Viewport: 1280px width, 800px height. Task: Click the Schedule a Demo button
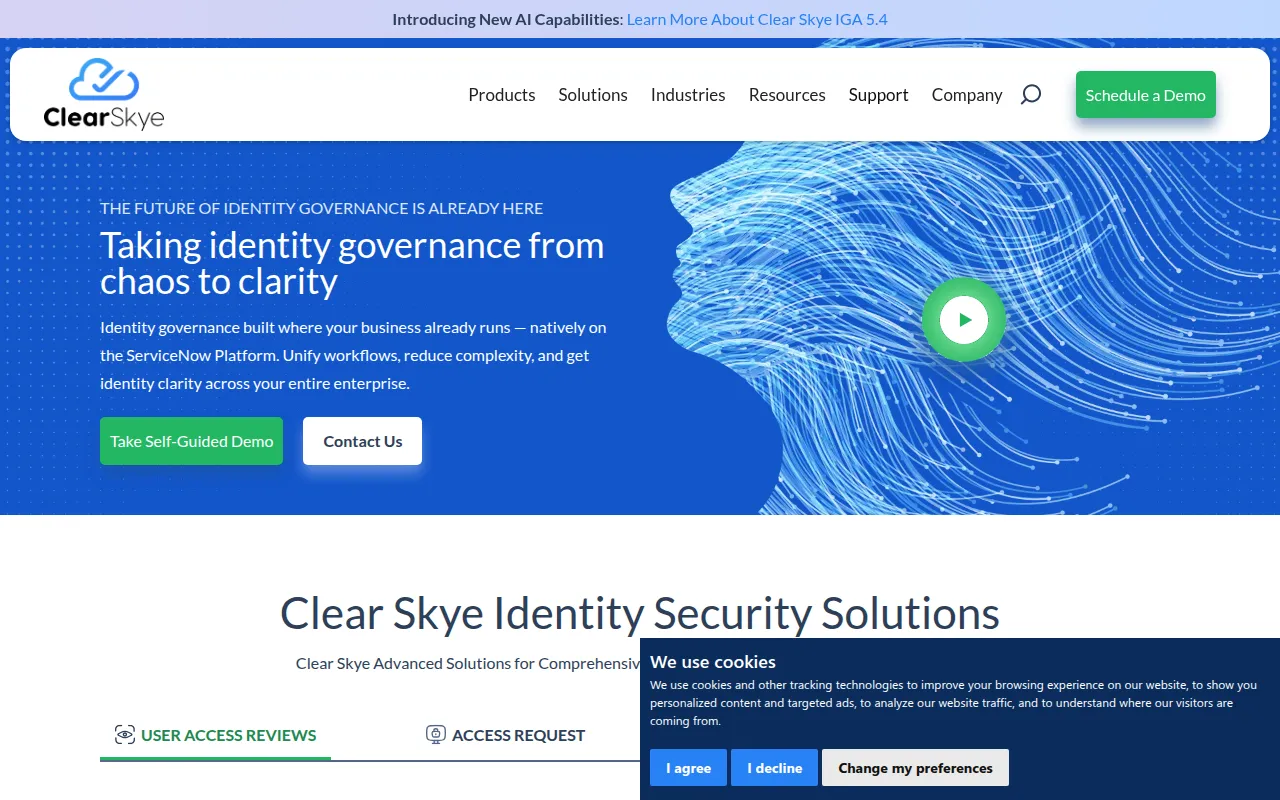[1146, 95]
